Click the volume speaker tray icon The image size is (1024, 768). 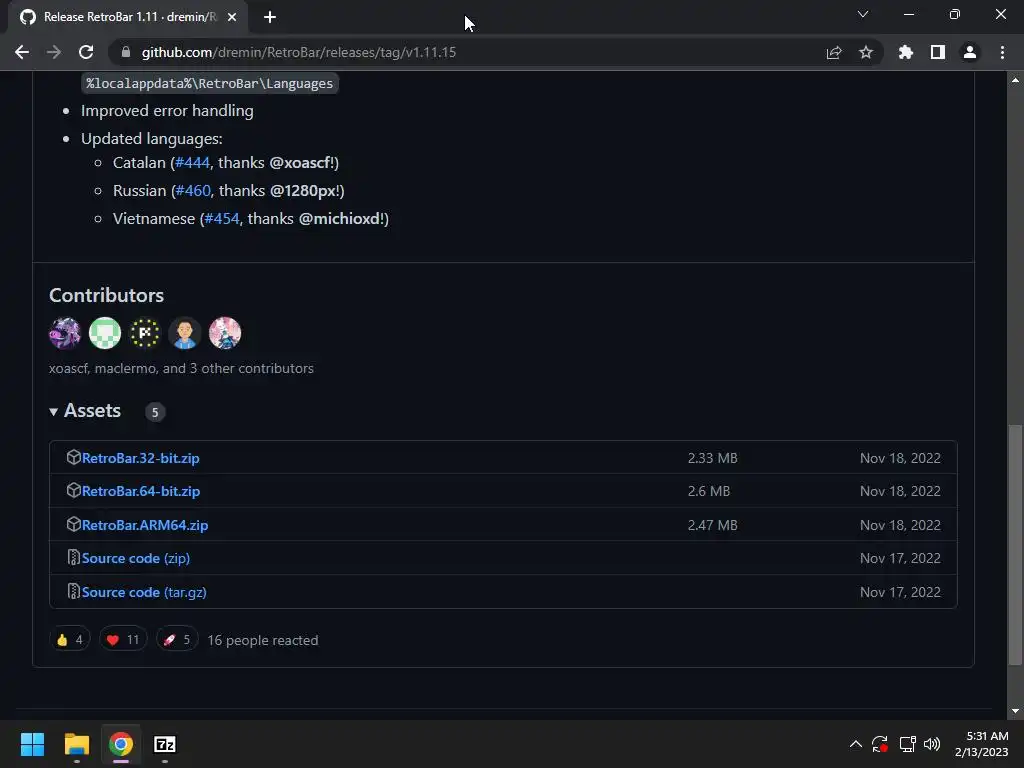pyautogui.click(x=932, y=744)
